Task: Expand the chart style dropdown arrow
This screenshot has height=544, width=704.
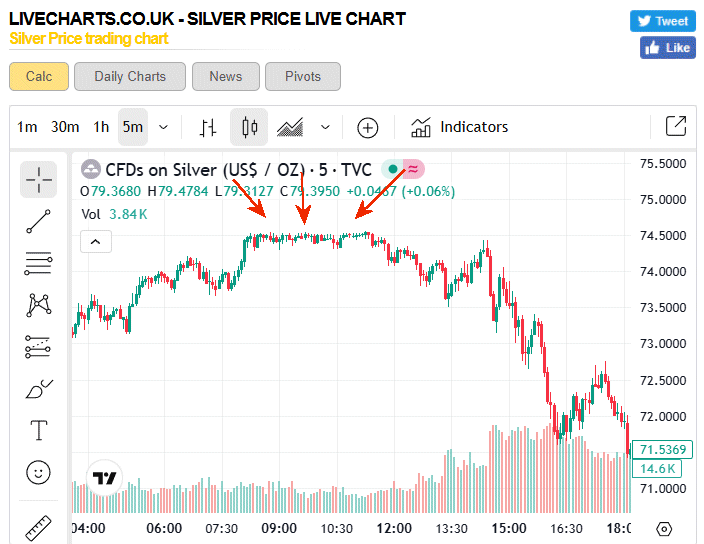Action: coord(325,127)
